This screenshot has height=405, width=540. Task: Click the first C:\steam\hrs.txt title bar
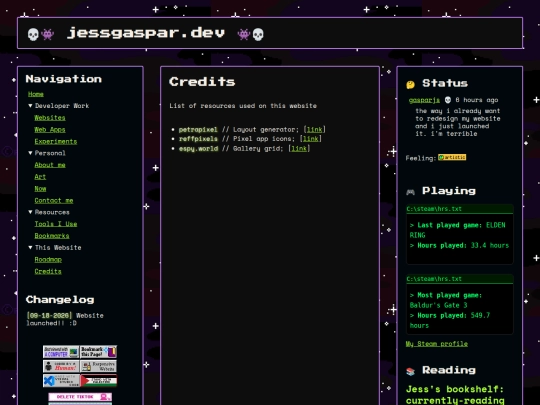coord(460,209)
